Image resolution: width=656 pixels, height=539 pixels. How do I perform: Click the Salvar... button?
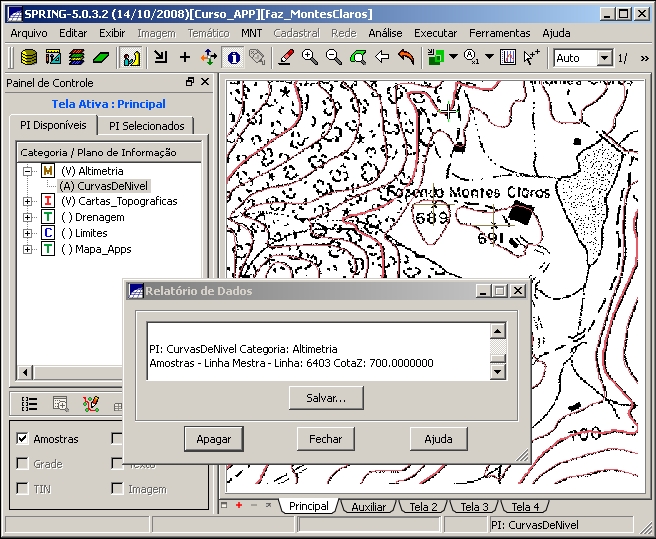[x=319, y=398]
